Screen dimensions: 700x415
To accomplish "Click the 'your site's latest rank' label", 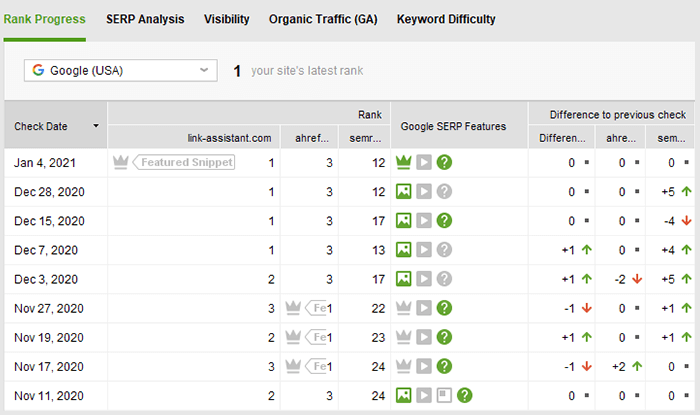I will (x=307, y=71).
